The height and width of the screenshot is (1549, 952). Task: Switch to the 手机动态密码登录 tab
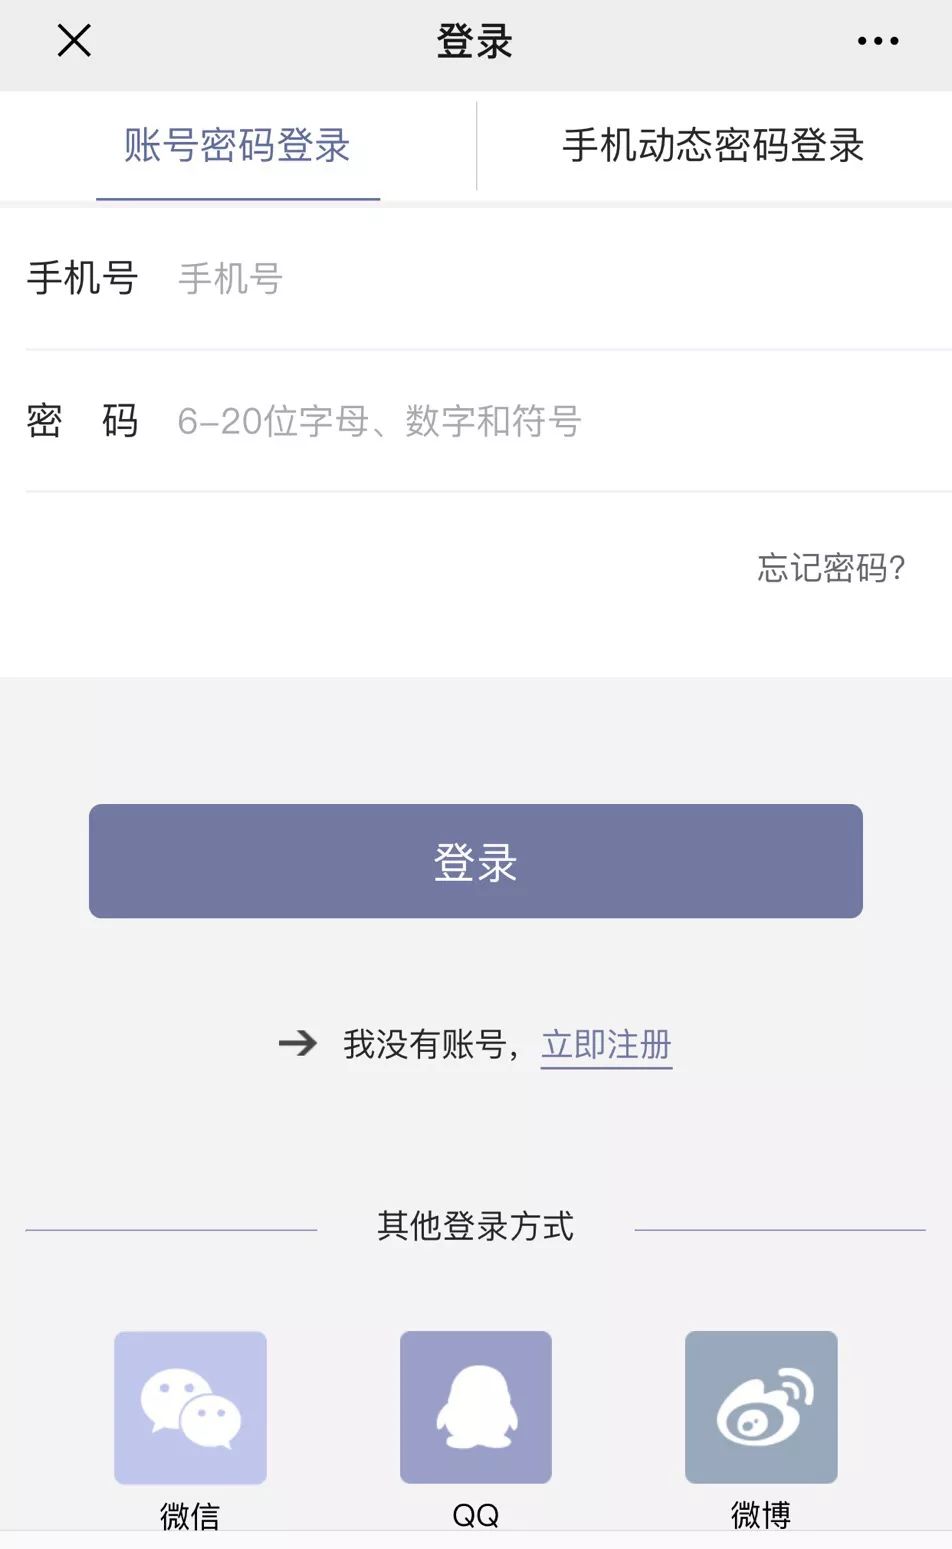pos(713,146)
